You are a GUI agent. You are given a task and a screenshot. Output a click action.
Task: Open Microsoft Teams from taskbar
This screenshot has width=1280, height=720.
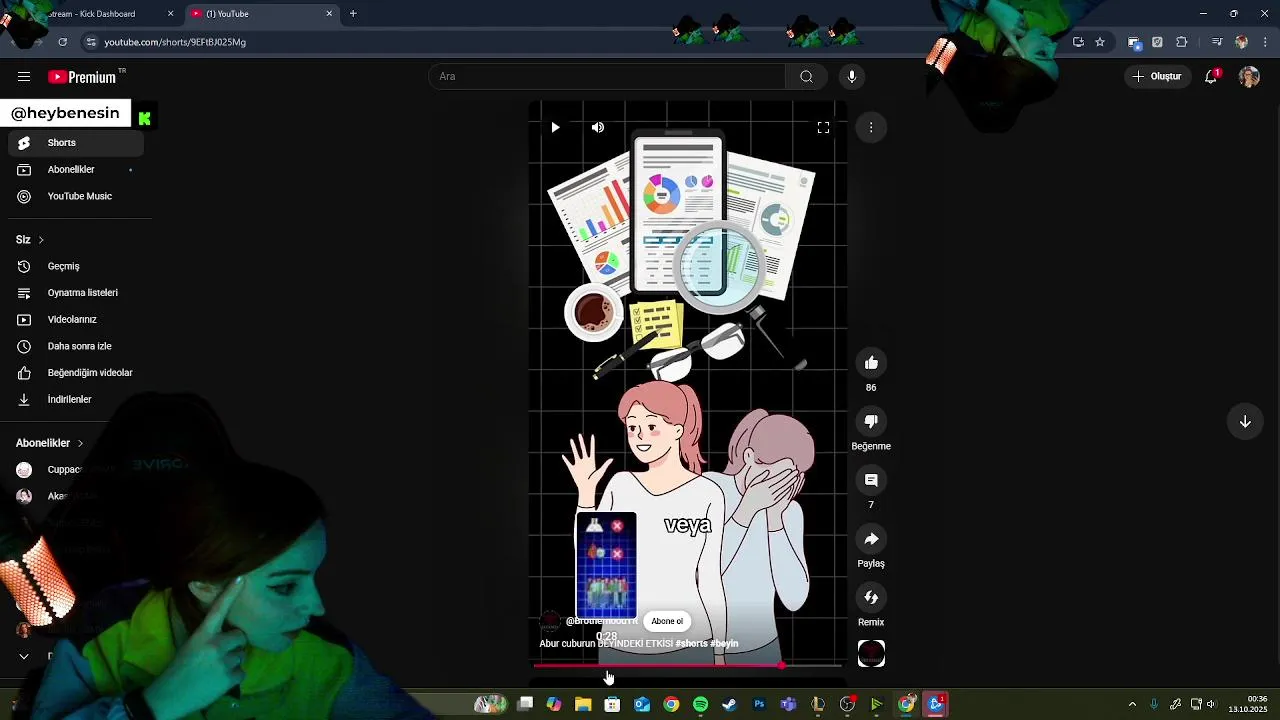click(x=788, y=705)
